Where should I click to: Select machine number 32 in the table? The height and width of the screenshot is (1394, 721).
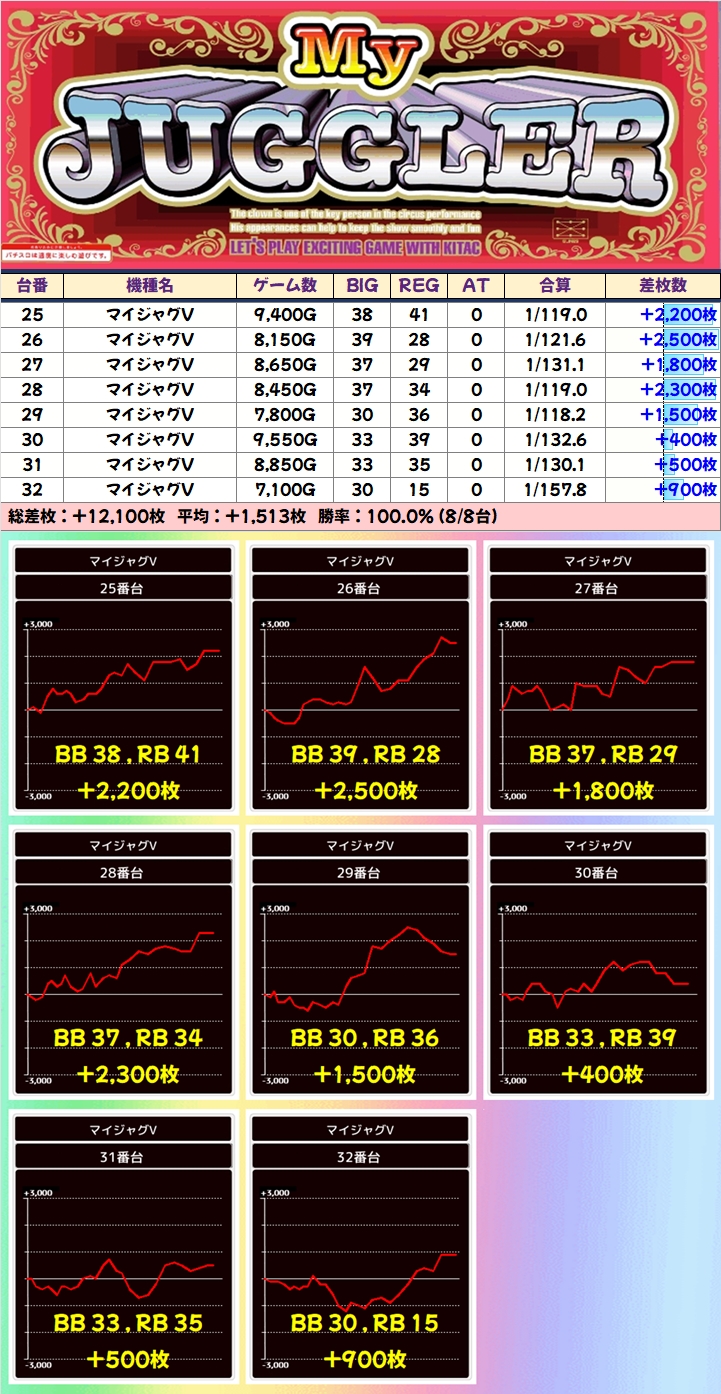tap(32, 489)
